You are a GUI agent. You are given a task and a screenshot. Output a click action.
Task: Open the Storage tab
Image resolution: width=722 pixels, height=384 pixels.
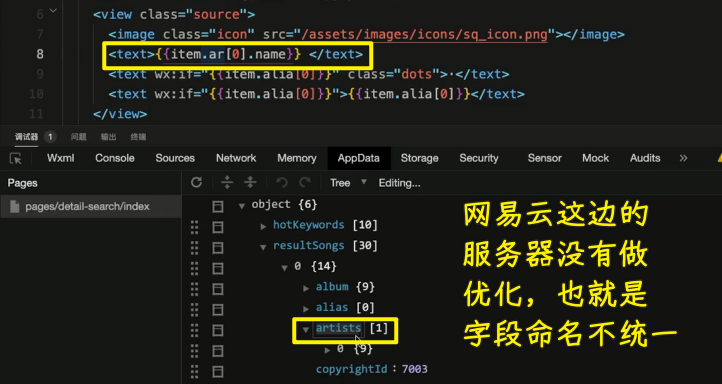[x=419, y=158]
